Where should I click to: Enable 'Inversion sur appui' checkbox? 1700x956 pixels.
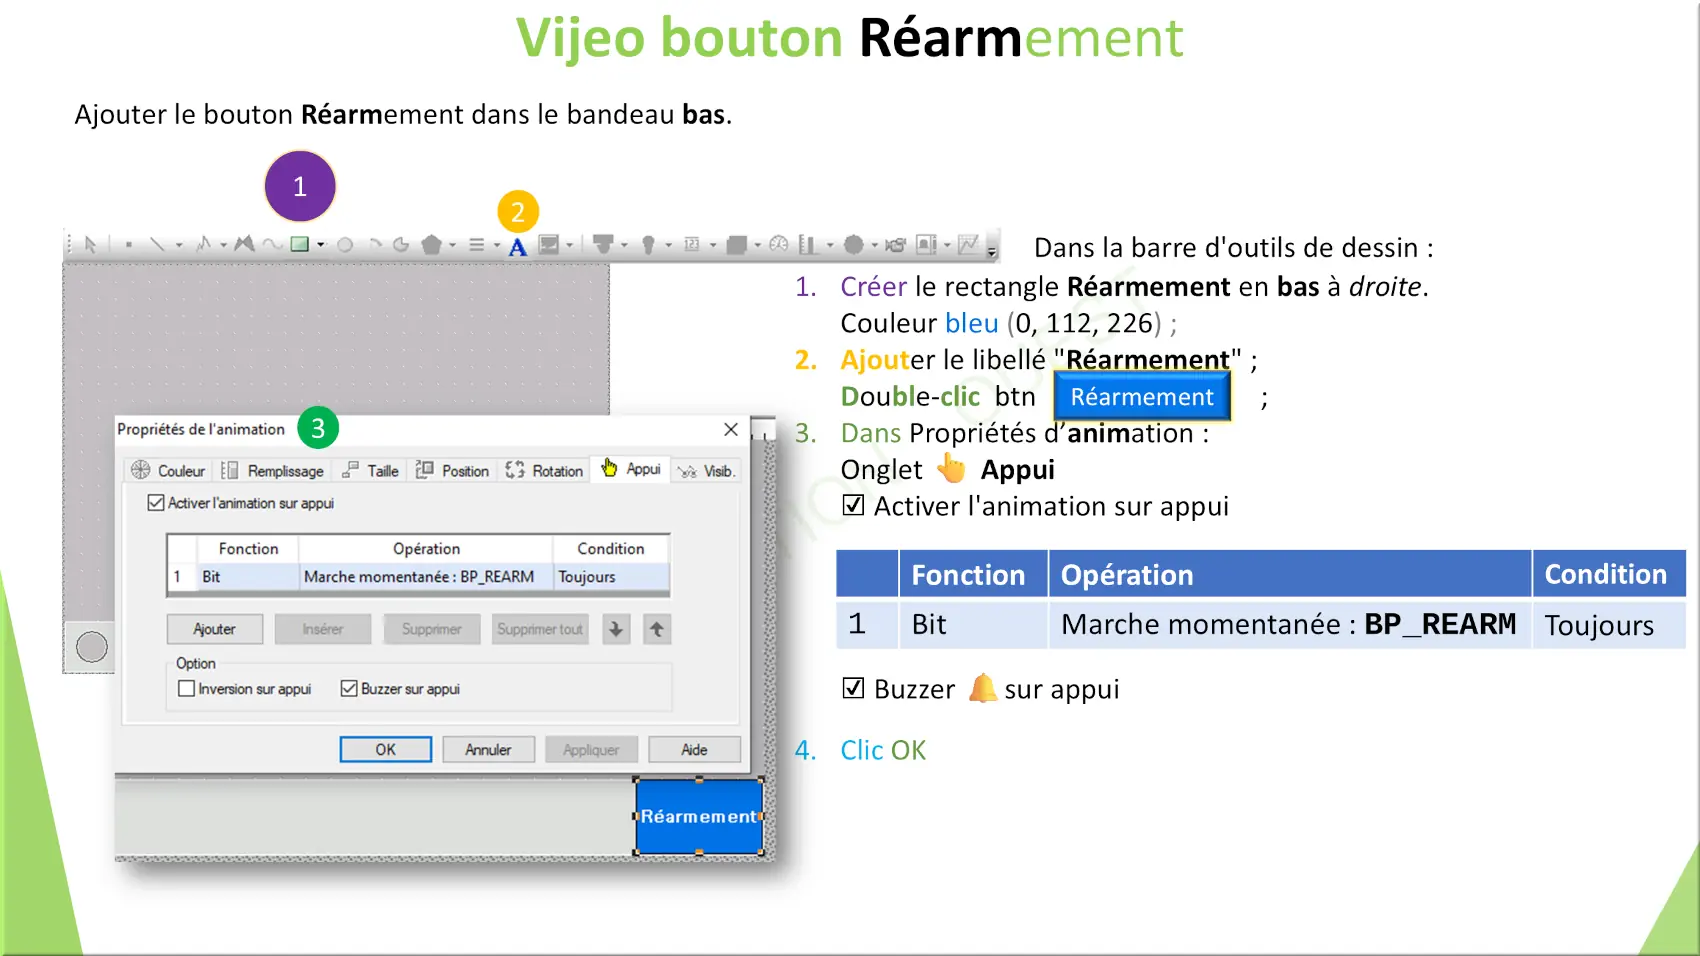click(x=186, y=689)
